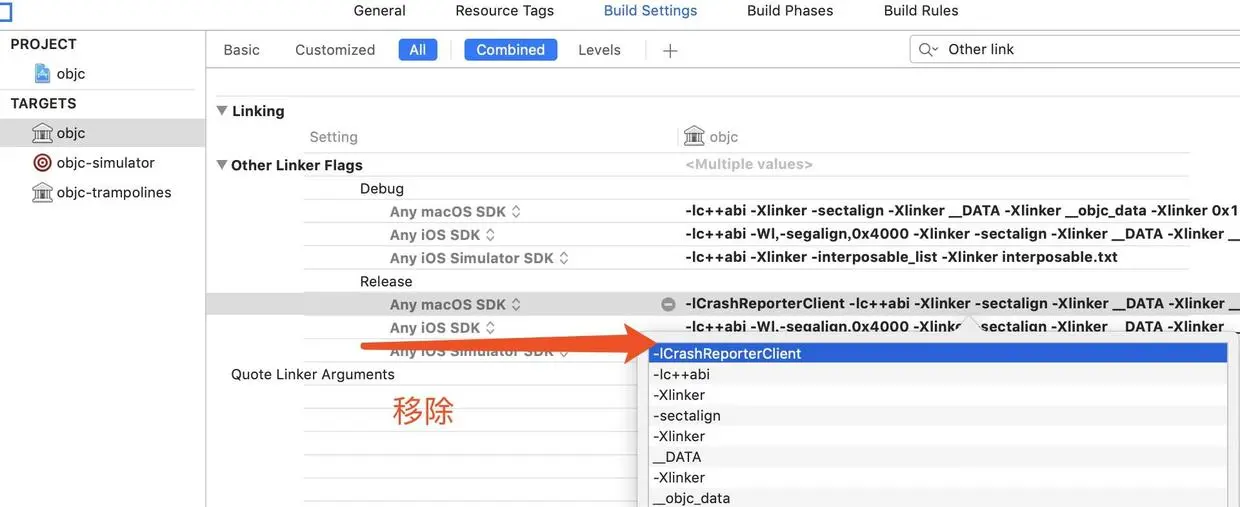Click Release configuration row
Screen dimensions: 1240x507
386,282
